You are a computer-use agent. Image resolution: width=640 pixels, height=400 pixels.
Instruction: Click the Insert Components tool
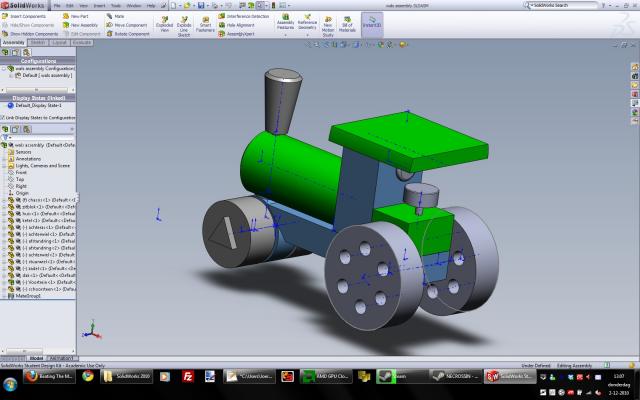[x=28, y=17]
